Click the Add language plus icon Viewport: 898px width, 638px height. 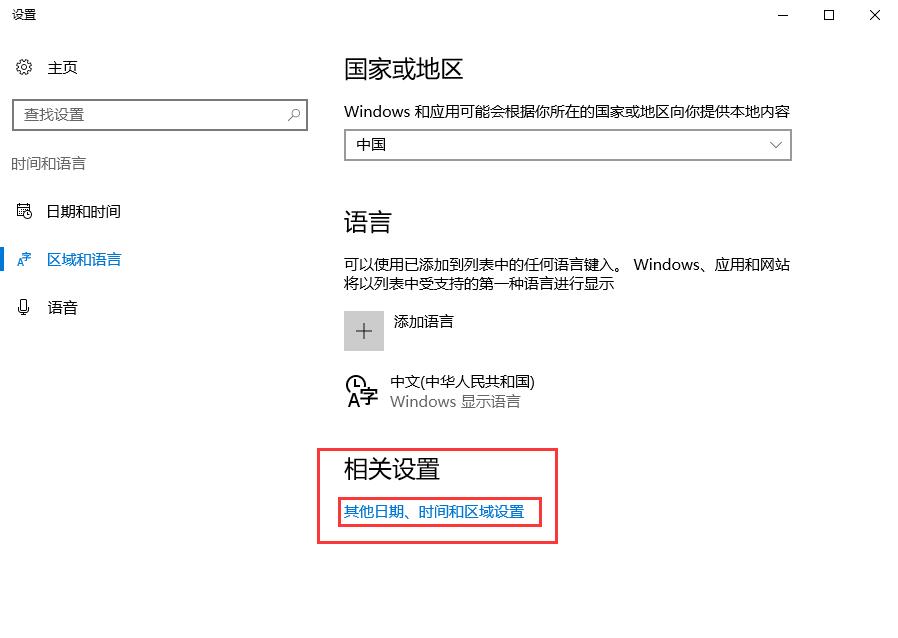click(363, 330)
